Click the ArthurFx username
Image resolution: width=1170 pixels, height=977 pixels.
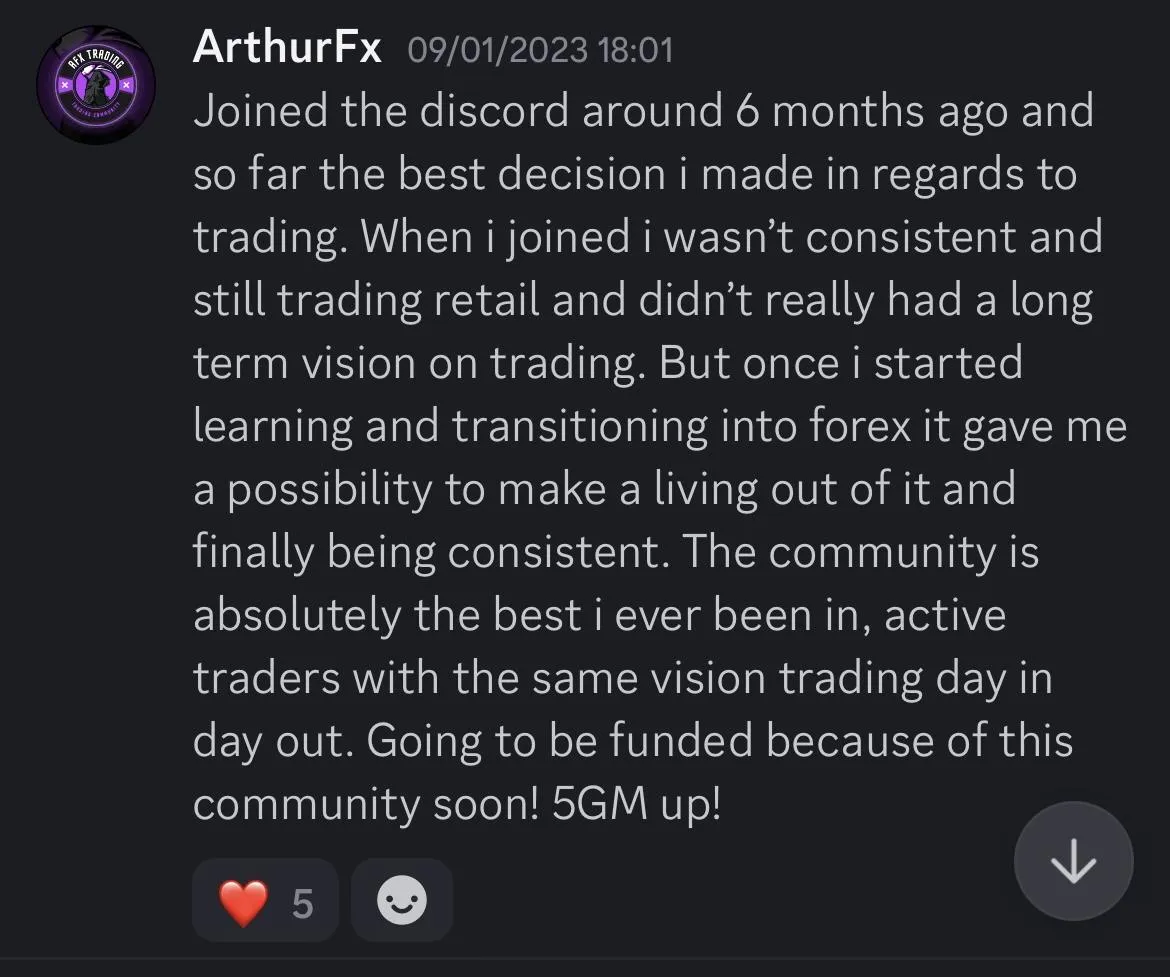287,48
